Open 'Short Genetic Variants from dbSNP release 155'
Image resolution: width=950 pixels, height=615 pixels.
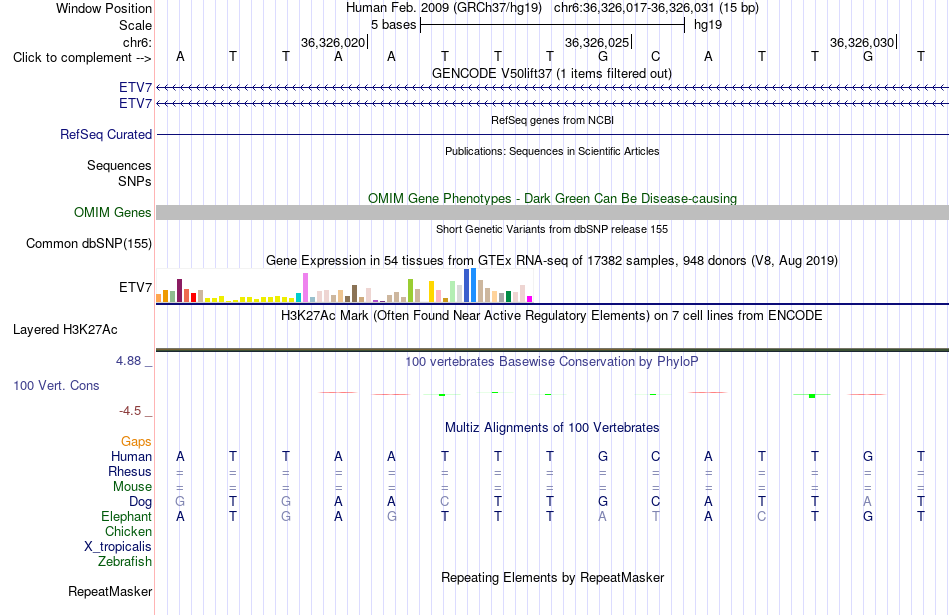click(551, 229)
